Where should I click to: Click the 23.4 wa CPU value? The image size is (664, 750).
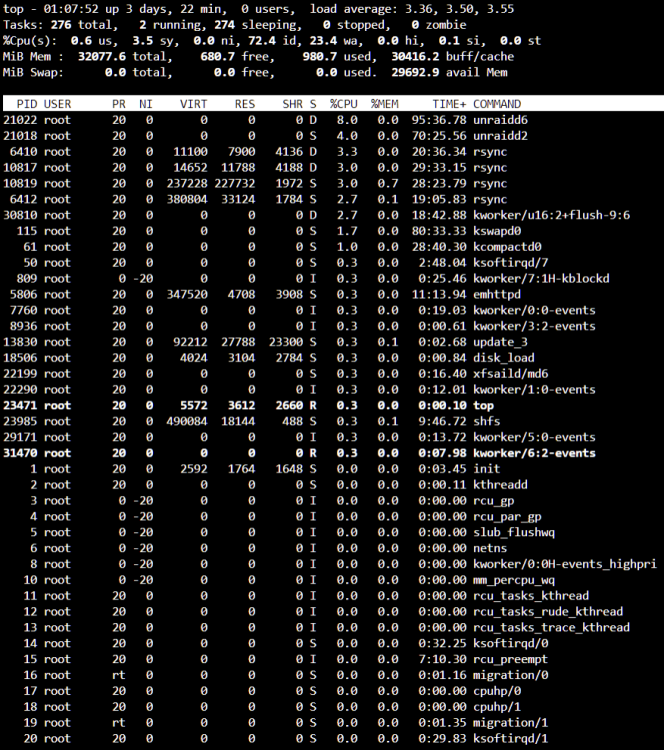tap(323, 41)
